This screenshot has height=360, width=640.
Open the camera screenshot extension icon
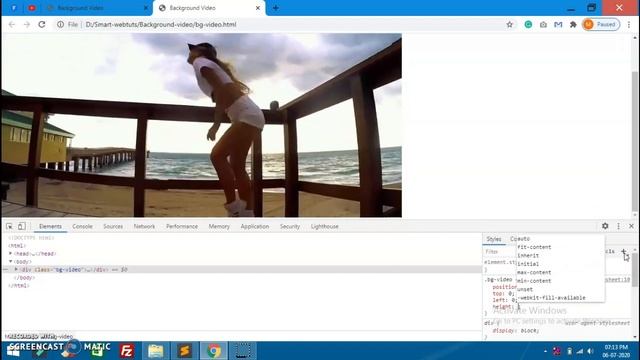pyautogui.click(x=543, y=24)
